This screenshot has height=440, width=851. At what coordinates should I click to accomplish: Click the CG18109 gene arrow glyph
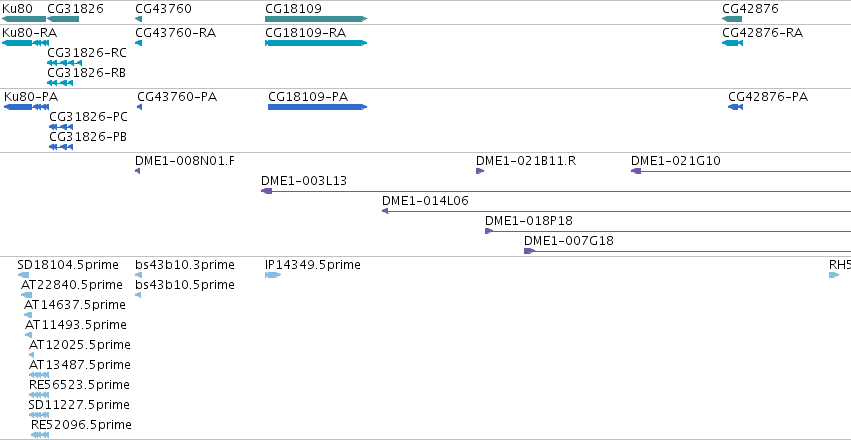pyautogui.click(x=315, y=19)
